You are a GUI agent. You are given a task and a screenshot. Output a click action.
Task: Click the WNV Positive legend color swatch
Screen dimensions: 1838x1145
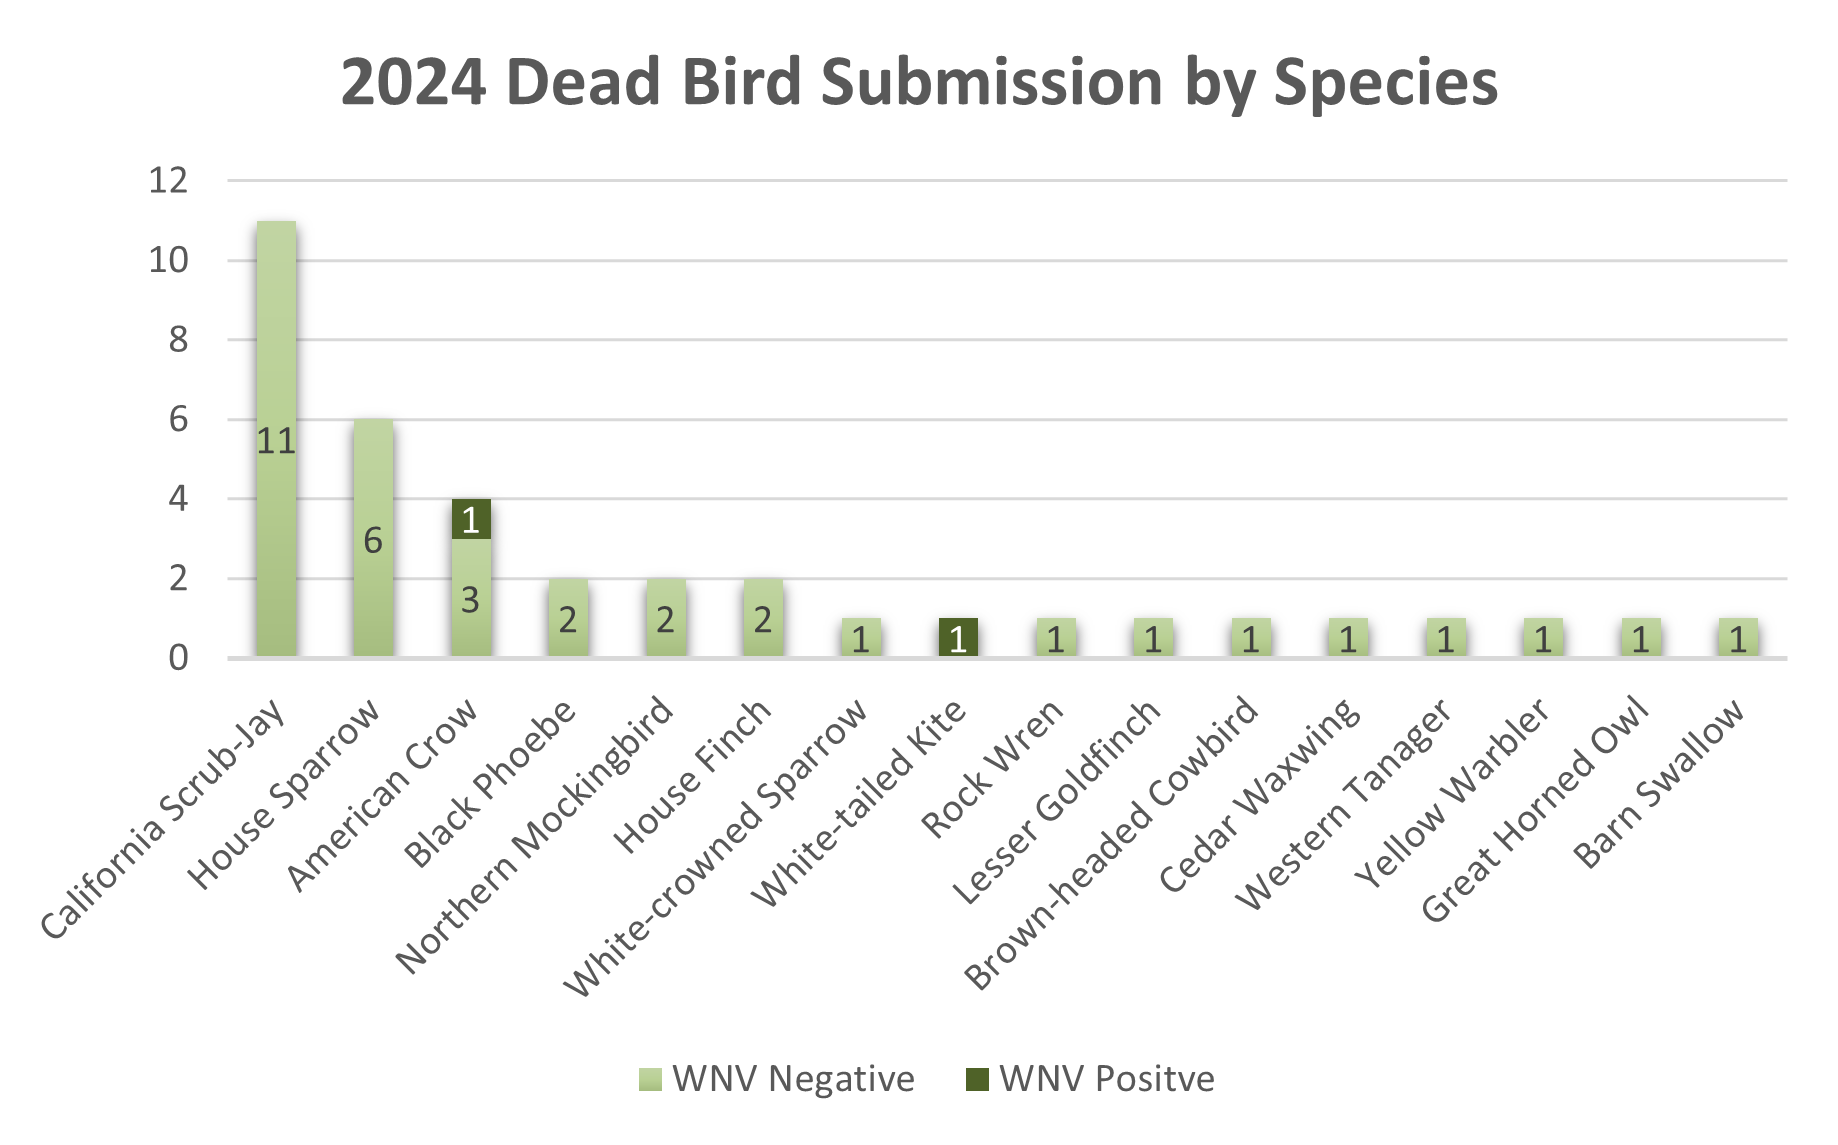coord(977,1080)
